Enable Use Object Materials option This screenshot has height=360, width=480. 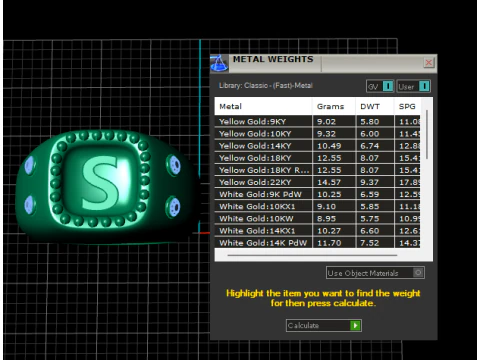375,273
